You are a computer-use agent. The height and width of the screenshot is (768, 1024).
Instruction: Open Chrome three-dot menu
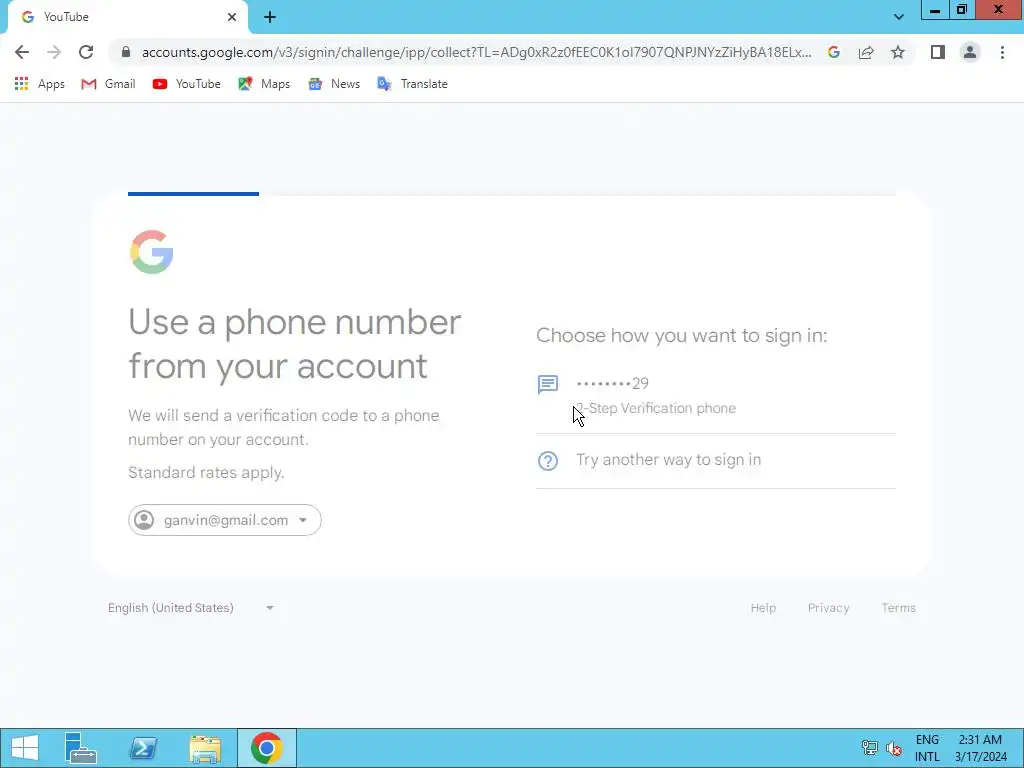[x=1002, y=52]
